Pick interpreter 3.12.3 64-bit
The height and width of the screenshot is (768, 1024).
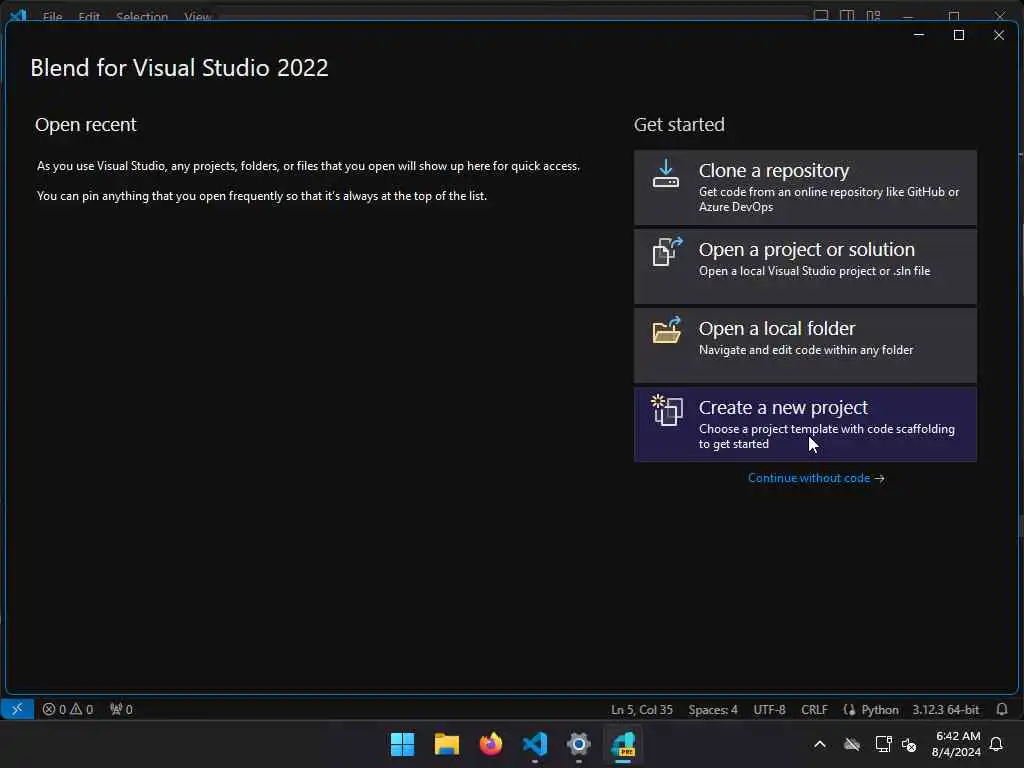click(x=946, y=710)
